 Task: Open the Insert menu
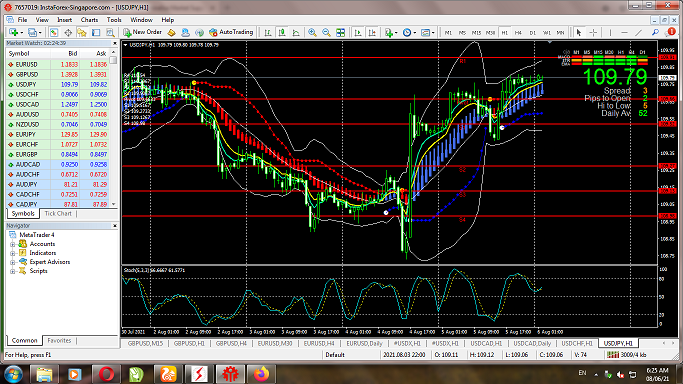coord(64,20)
